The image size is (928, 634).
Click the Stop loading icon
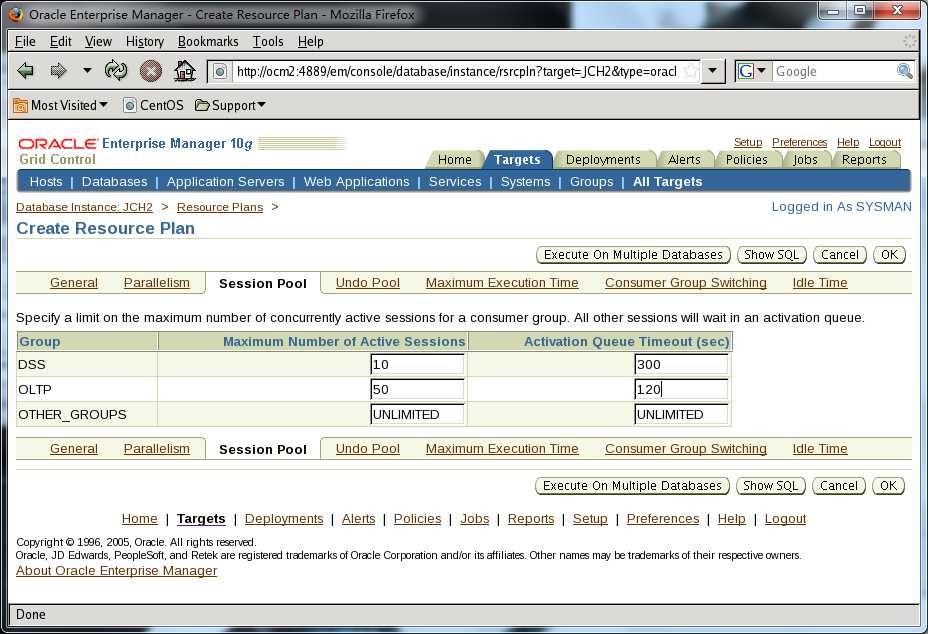(x=151, y=71)
